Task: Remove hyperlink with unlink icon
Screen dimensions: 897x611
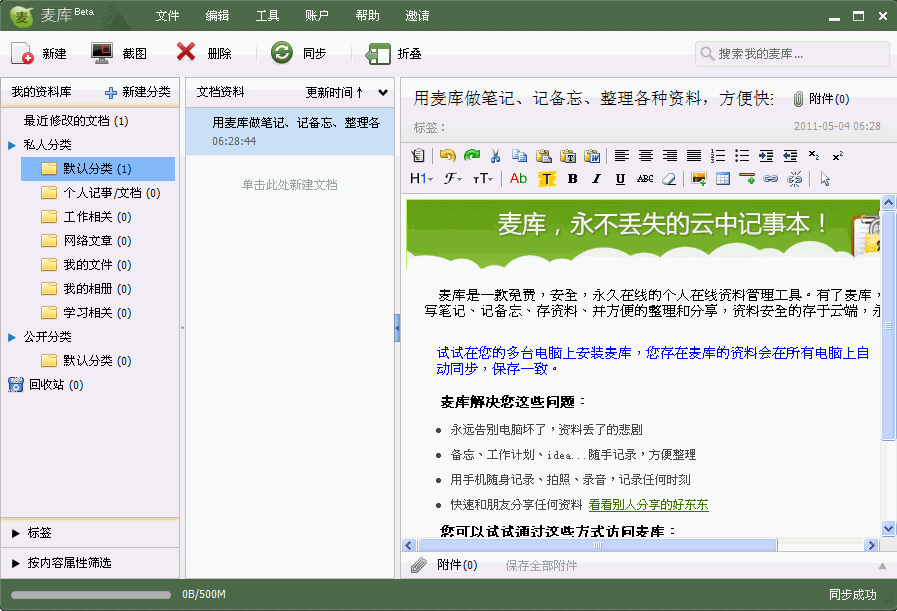Action: click(795, 179)
